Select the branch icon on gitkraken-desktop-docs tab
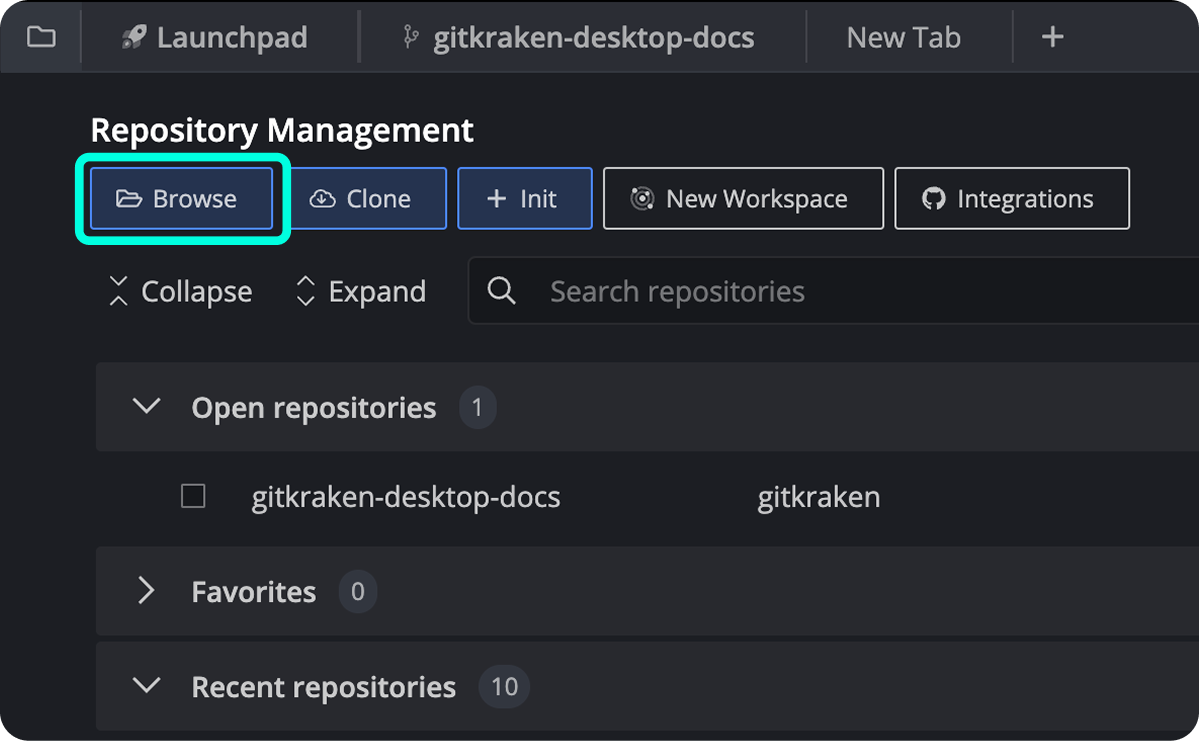Image resolution: width=1199 pixels, height=741 pixels. pos(411,37)
